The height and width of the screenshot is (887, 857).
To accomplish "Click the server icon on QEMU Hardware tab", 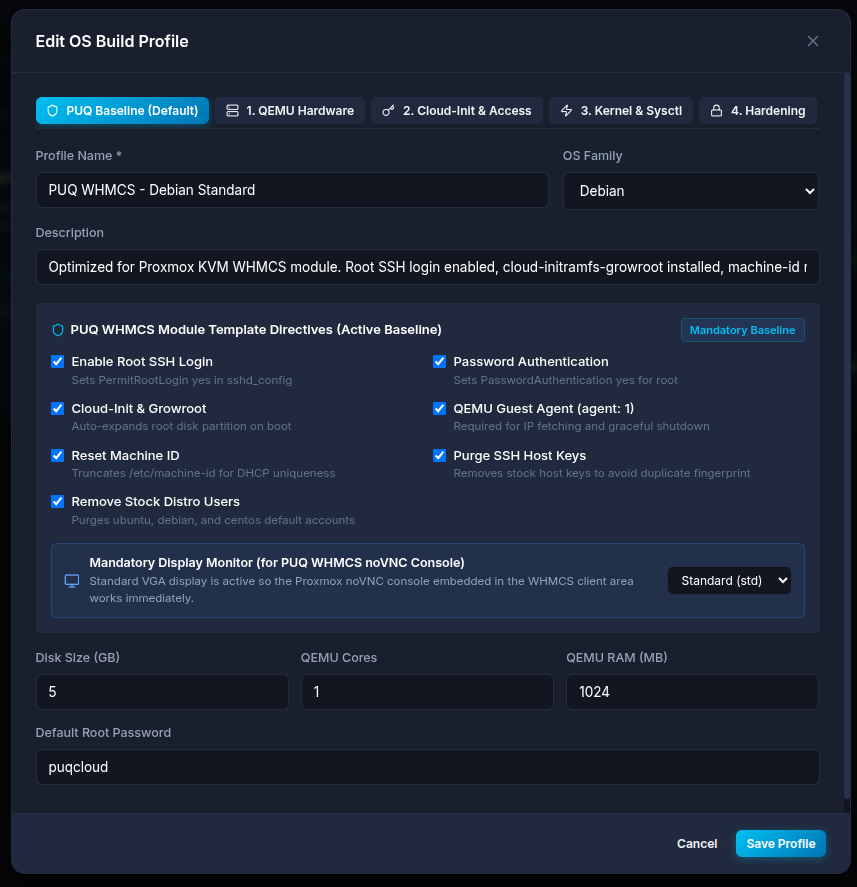I will 232,111.
